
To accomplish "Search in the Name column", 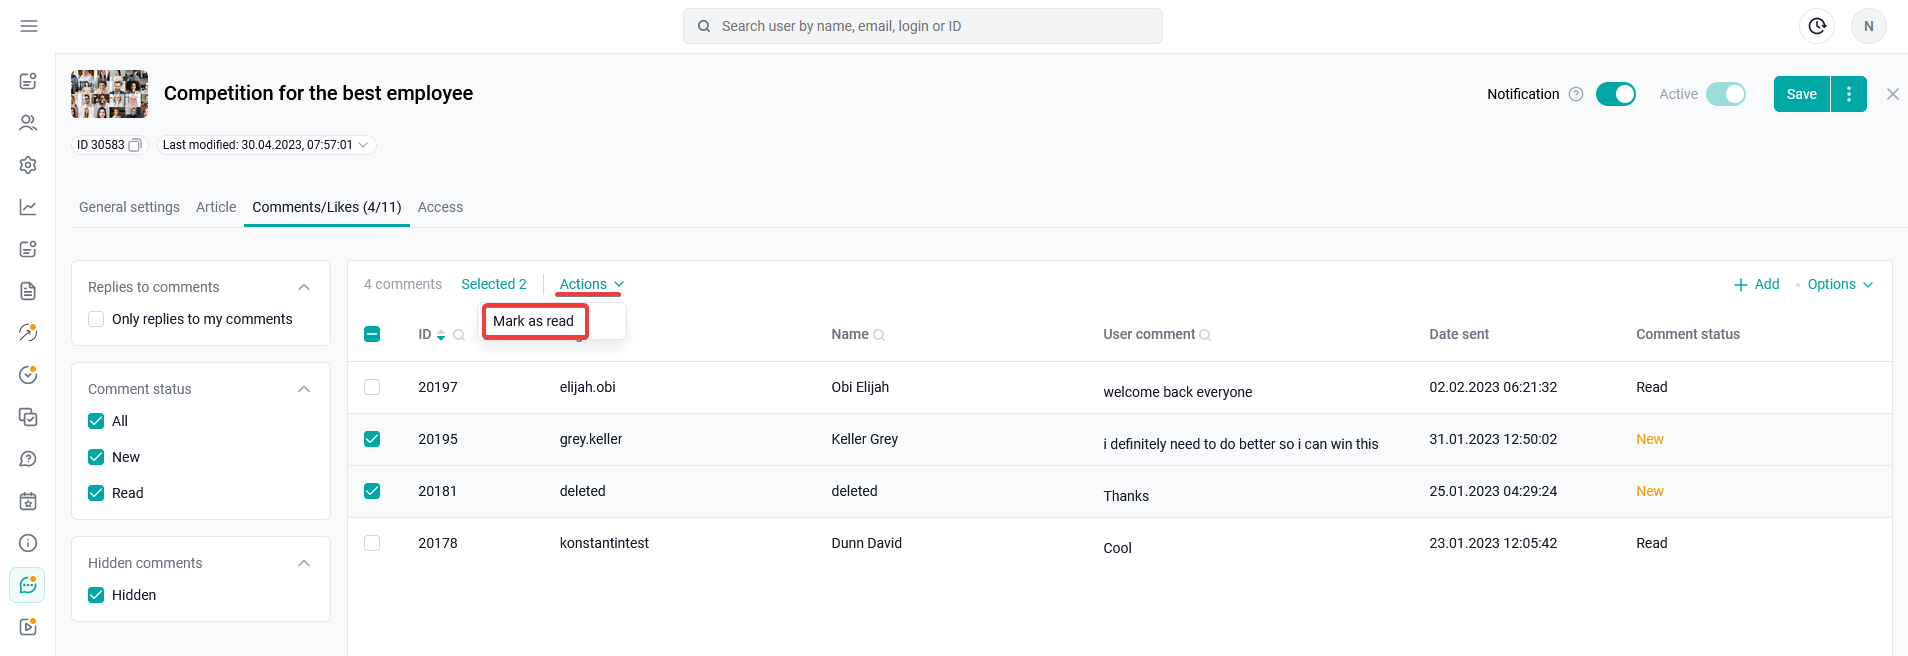I will 879,335.
